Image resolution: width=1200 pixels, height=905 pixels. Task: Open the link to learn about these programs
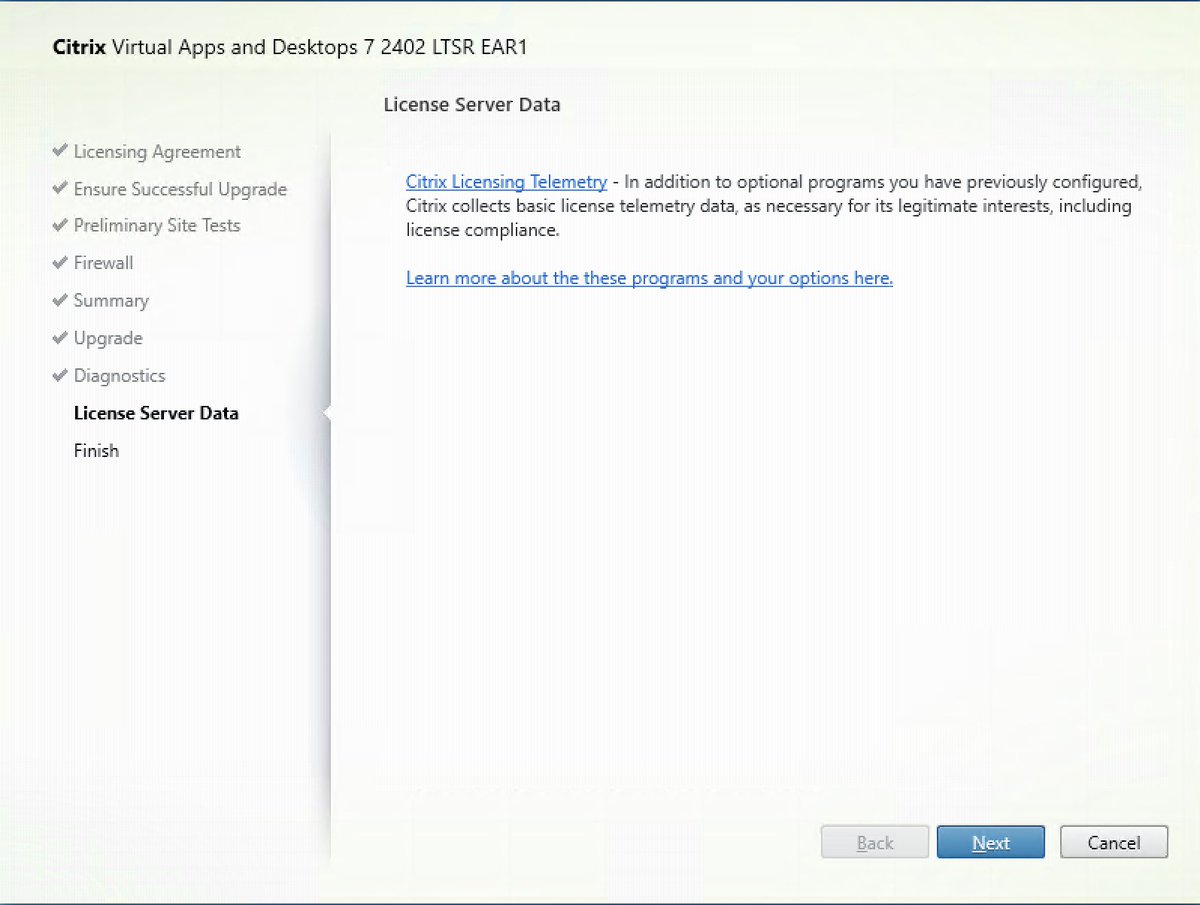(648, 278)
